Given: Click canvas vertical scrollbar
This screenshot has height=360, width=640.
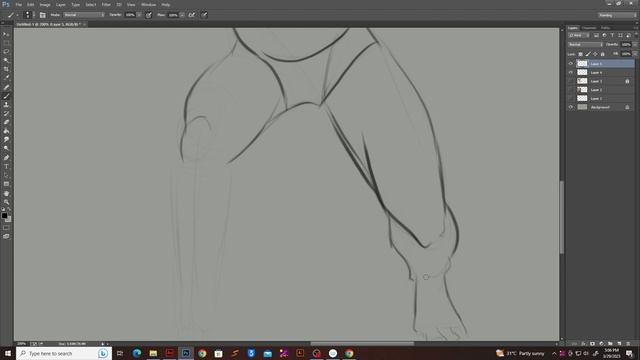Looking at the screenshot, I should pyautogui.click(x=562, y=217).
